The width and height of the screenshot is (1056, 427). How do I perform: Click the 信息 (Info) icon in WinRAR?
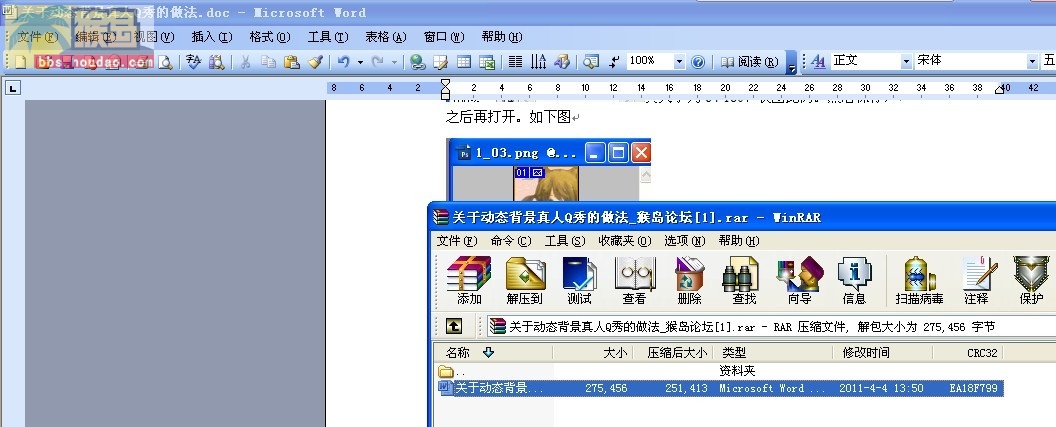click(x=854, y=280)
